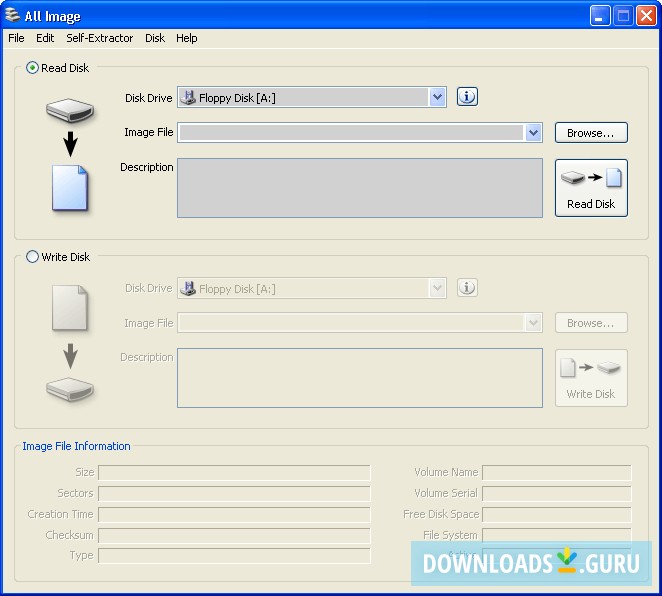Click the Volume Name field
Image resolution: width=662 pixels, height=596 pixels.
pyautogui.click(x=557, y=473)
